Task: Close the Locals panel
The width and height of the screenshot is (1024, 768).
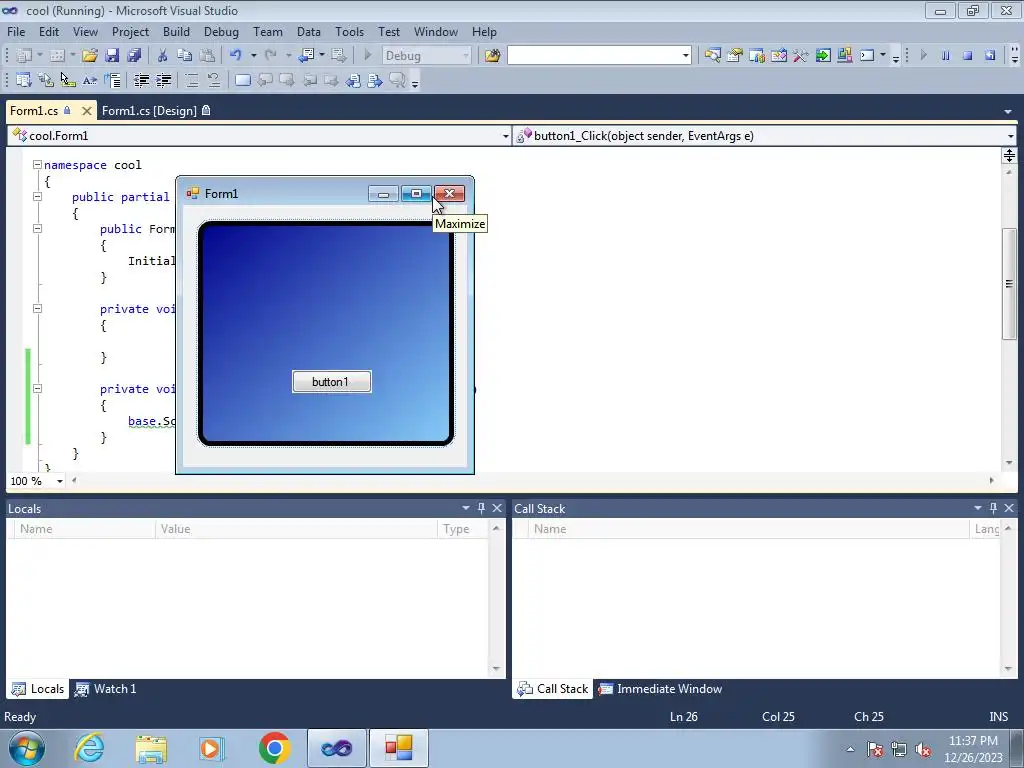Action: tap(497, 508)
